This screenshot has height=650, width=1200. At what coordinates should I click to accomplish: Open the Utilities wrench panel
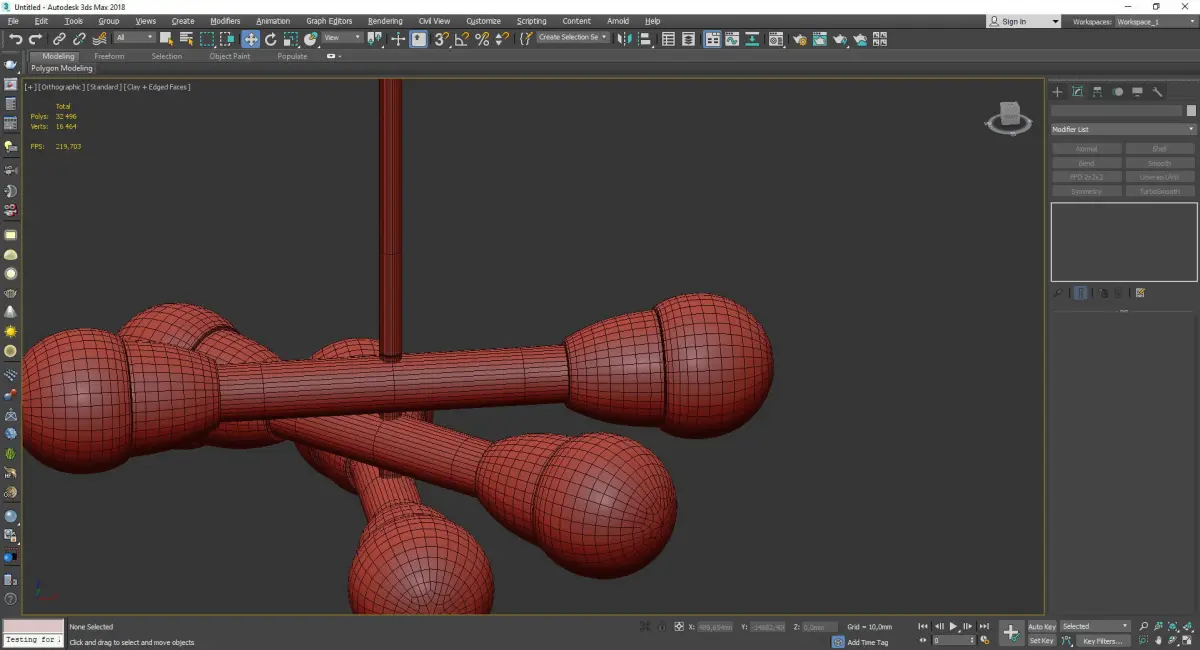1157,92
